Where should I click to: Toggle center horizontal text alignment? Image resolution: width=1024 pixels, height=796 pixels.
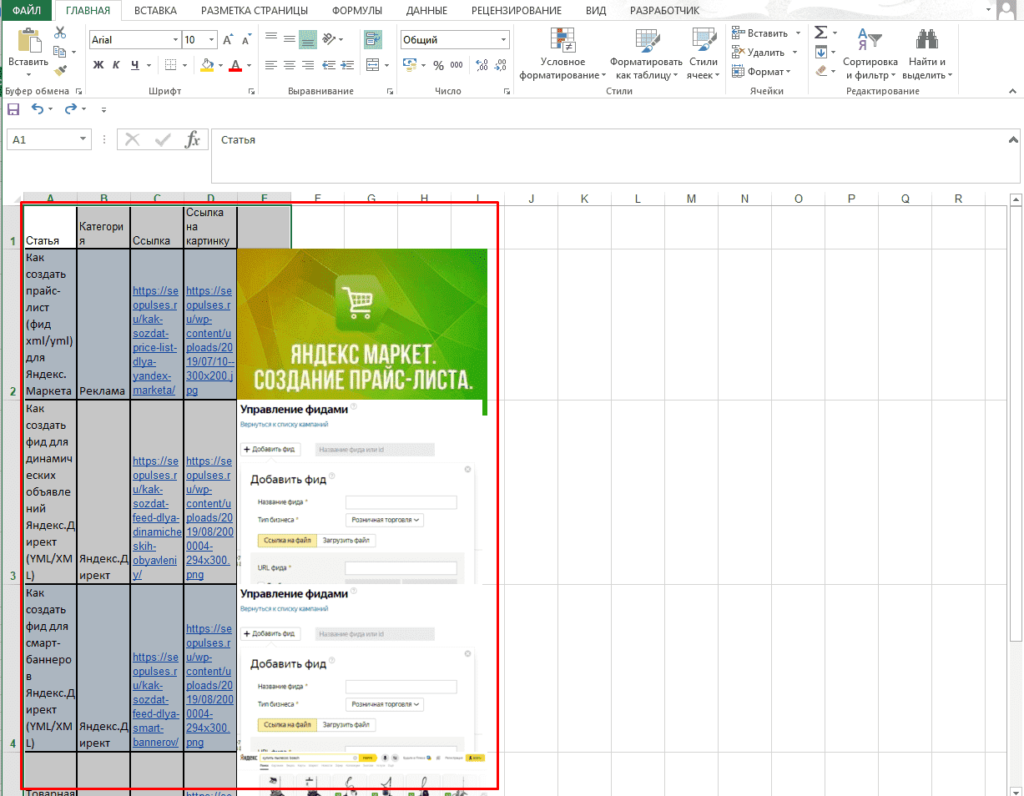coord(289,65)
